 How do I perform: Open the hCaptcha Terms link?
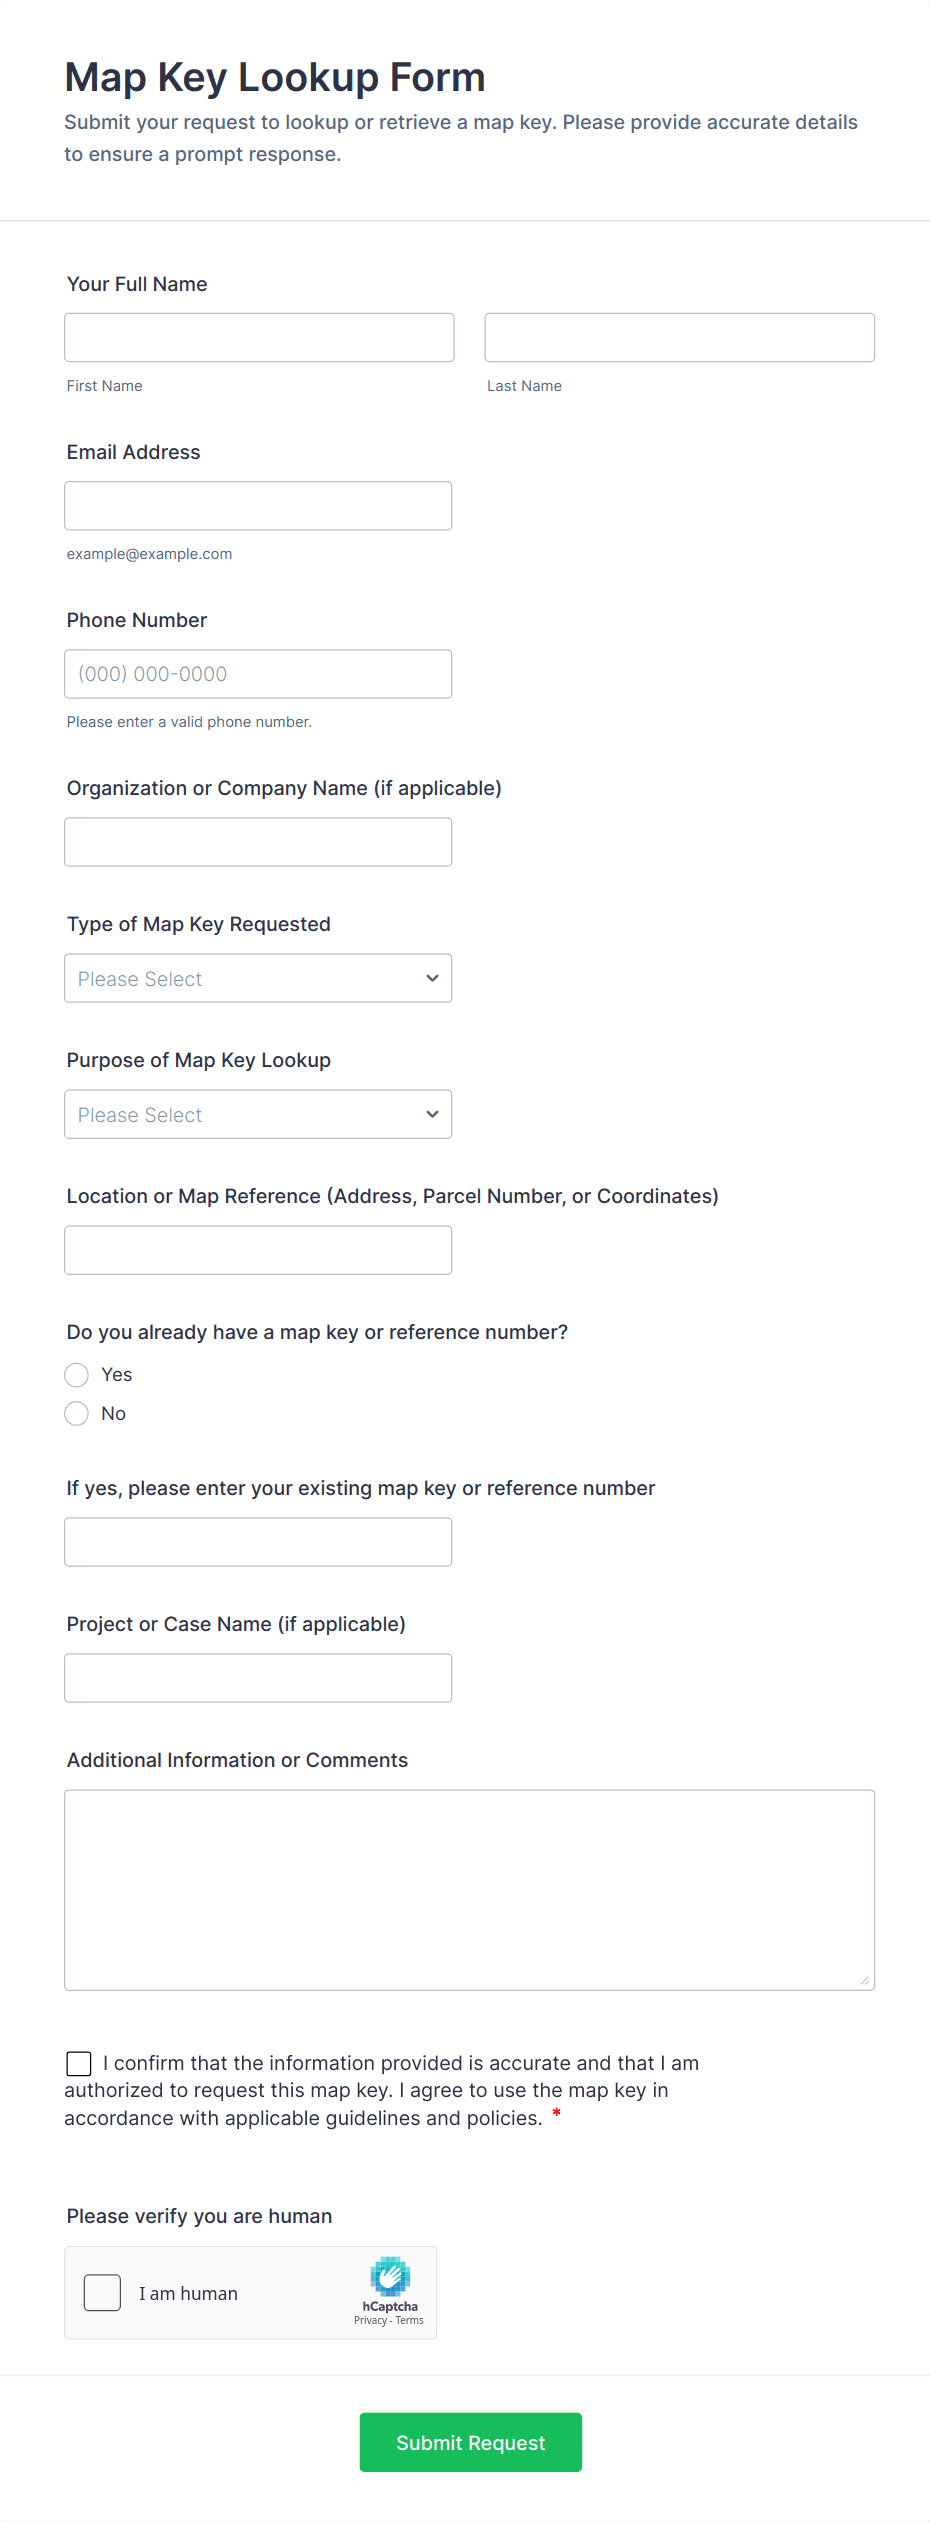point(410,2320)
